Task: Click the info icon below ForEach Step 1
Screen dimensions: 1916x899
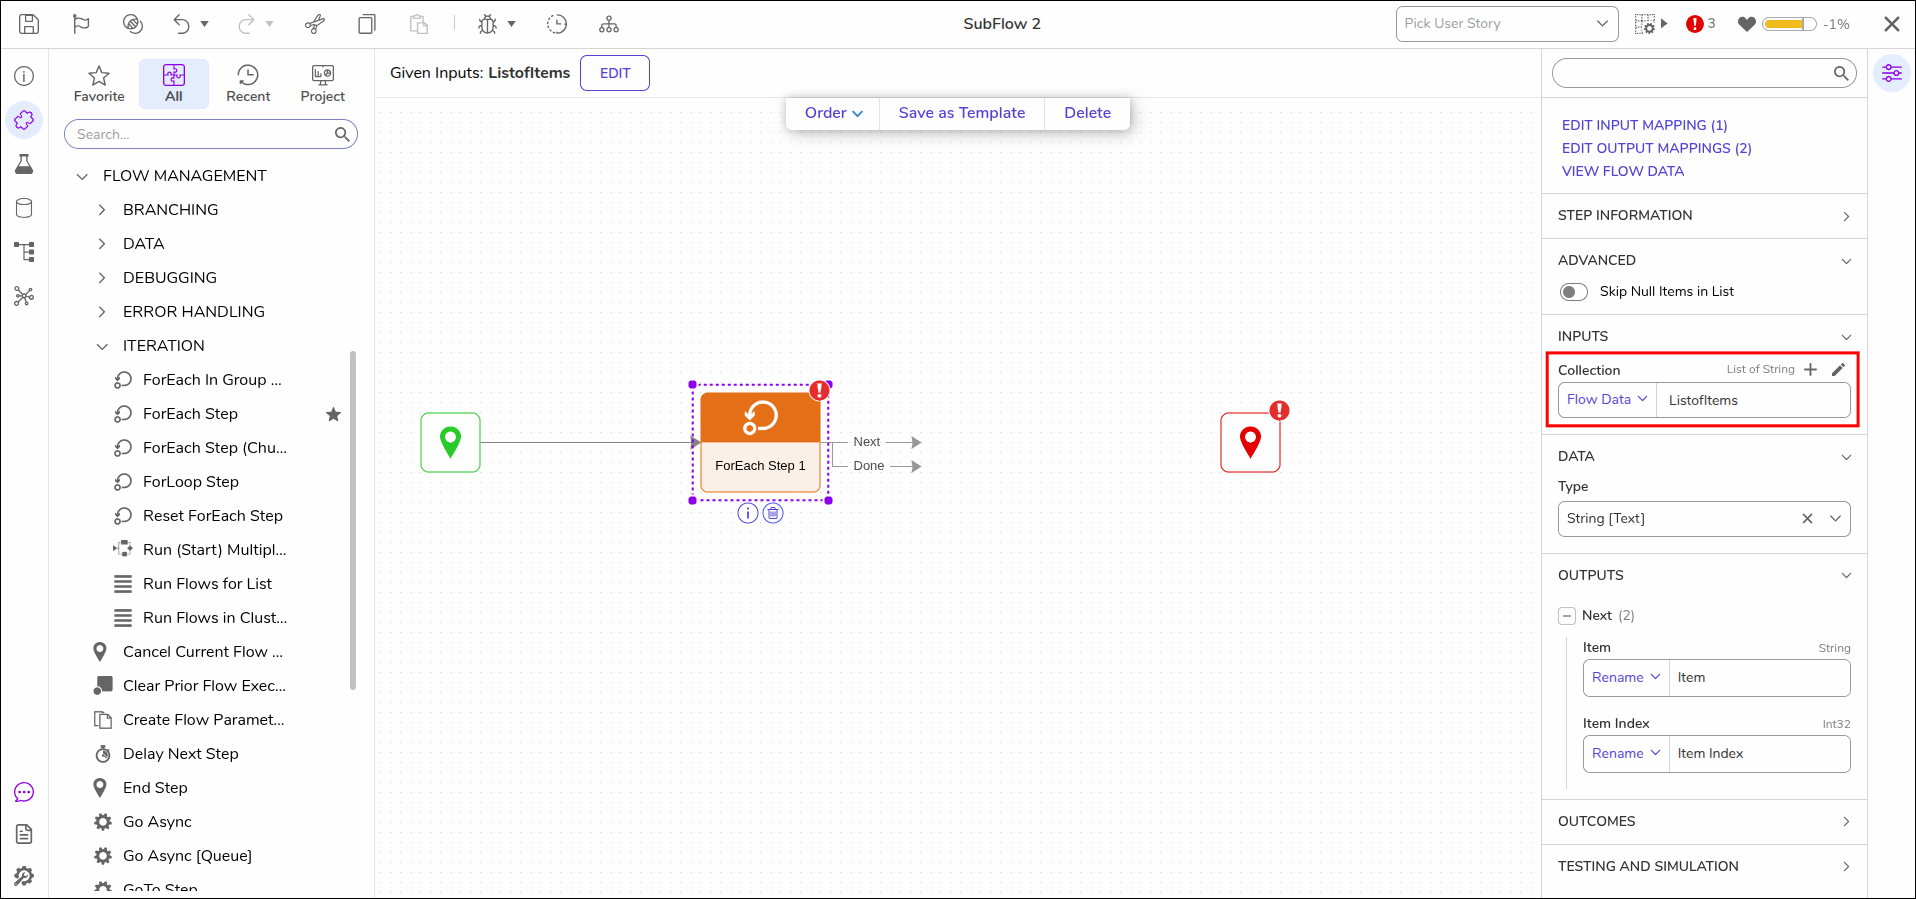Action: coord(748,513)
